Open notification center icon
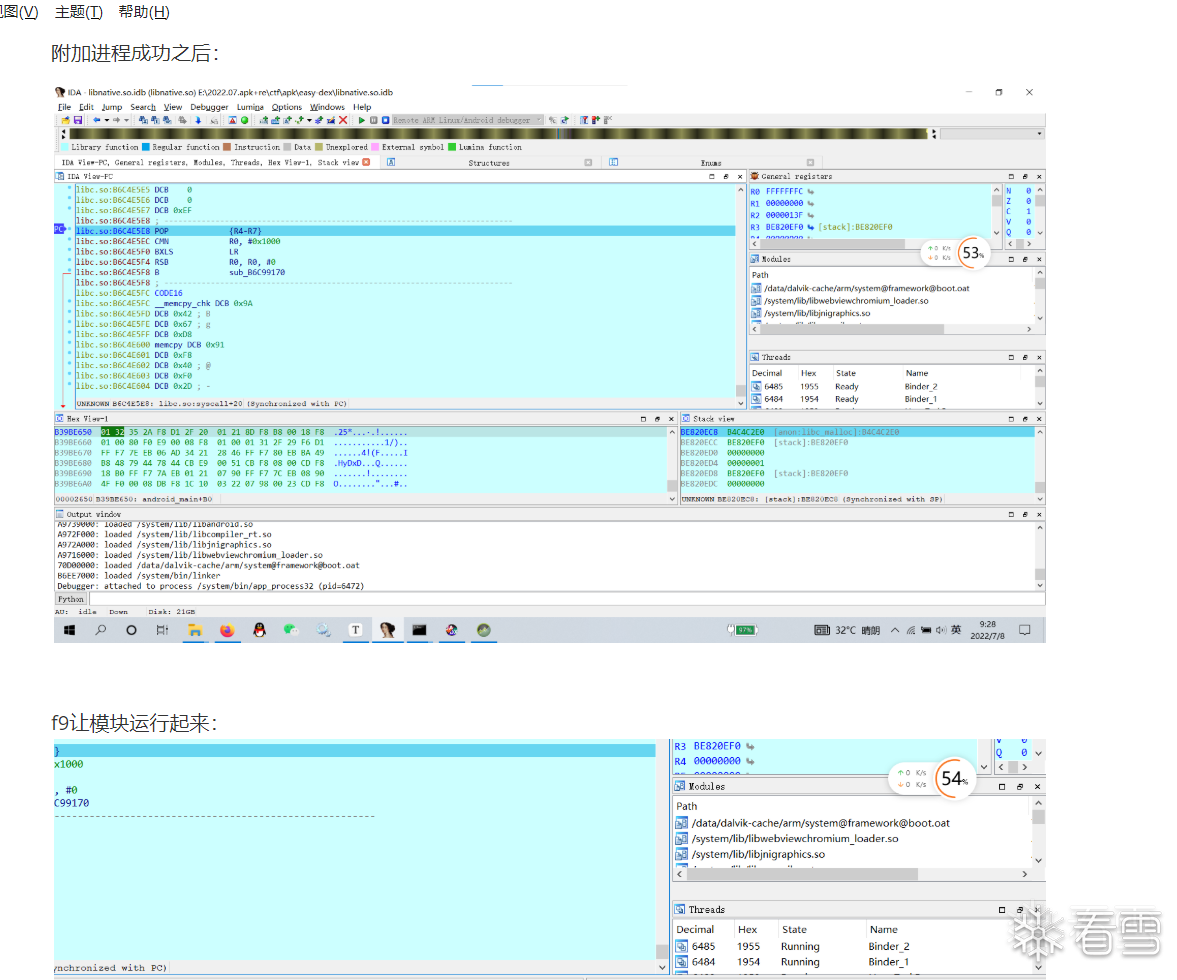 coord(1025,630)
